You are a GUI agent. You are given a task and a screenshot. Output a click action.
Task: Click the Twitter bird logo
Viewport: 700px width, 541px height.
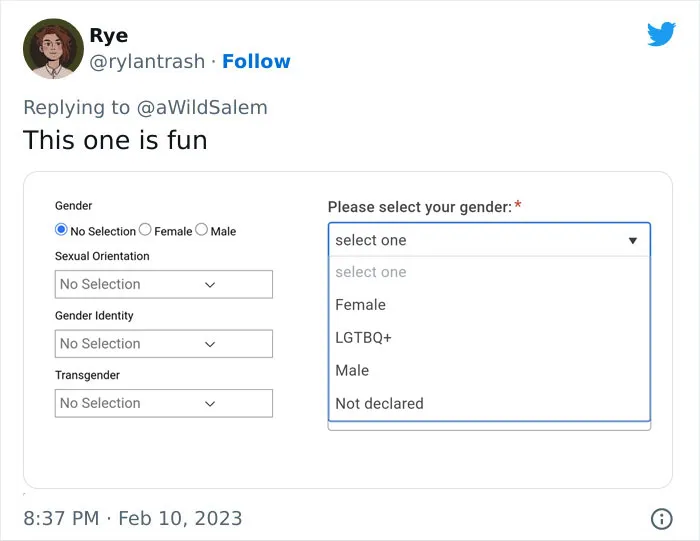(661, 33)
